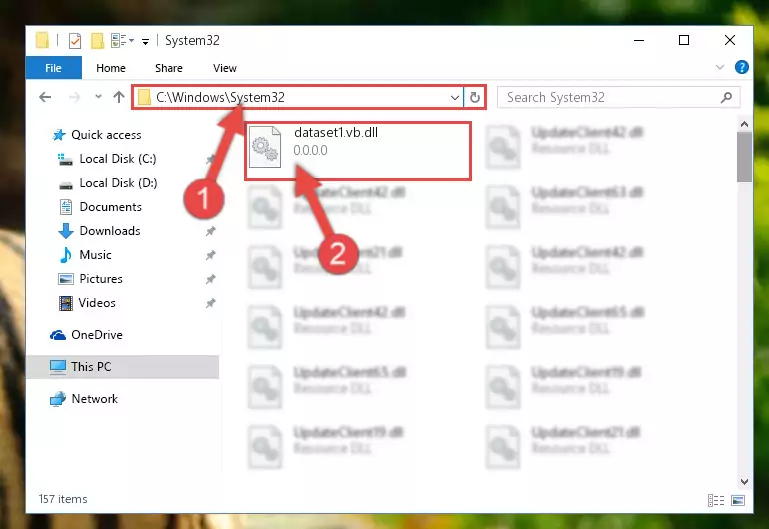Open Local Disk (C:) in sidebar
This screenshot has height=529, width=769.
(118, 159)
